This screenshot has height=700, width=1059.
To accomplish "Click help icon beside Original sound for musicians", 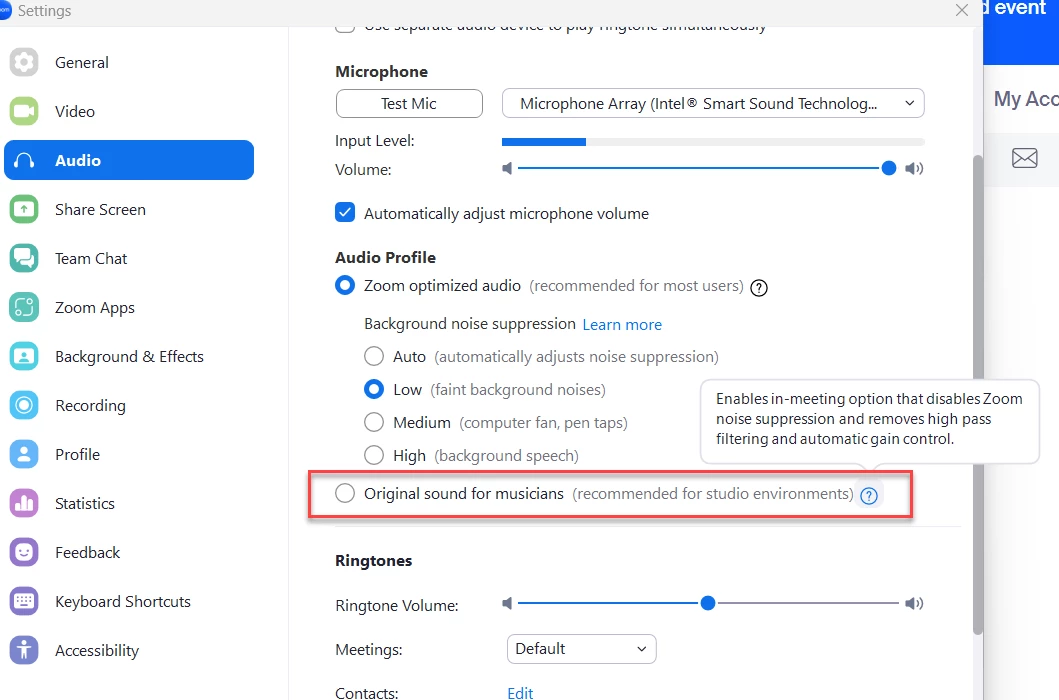I will coord(869,496).
